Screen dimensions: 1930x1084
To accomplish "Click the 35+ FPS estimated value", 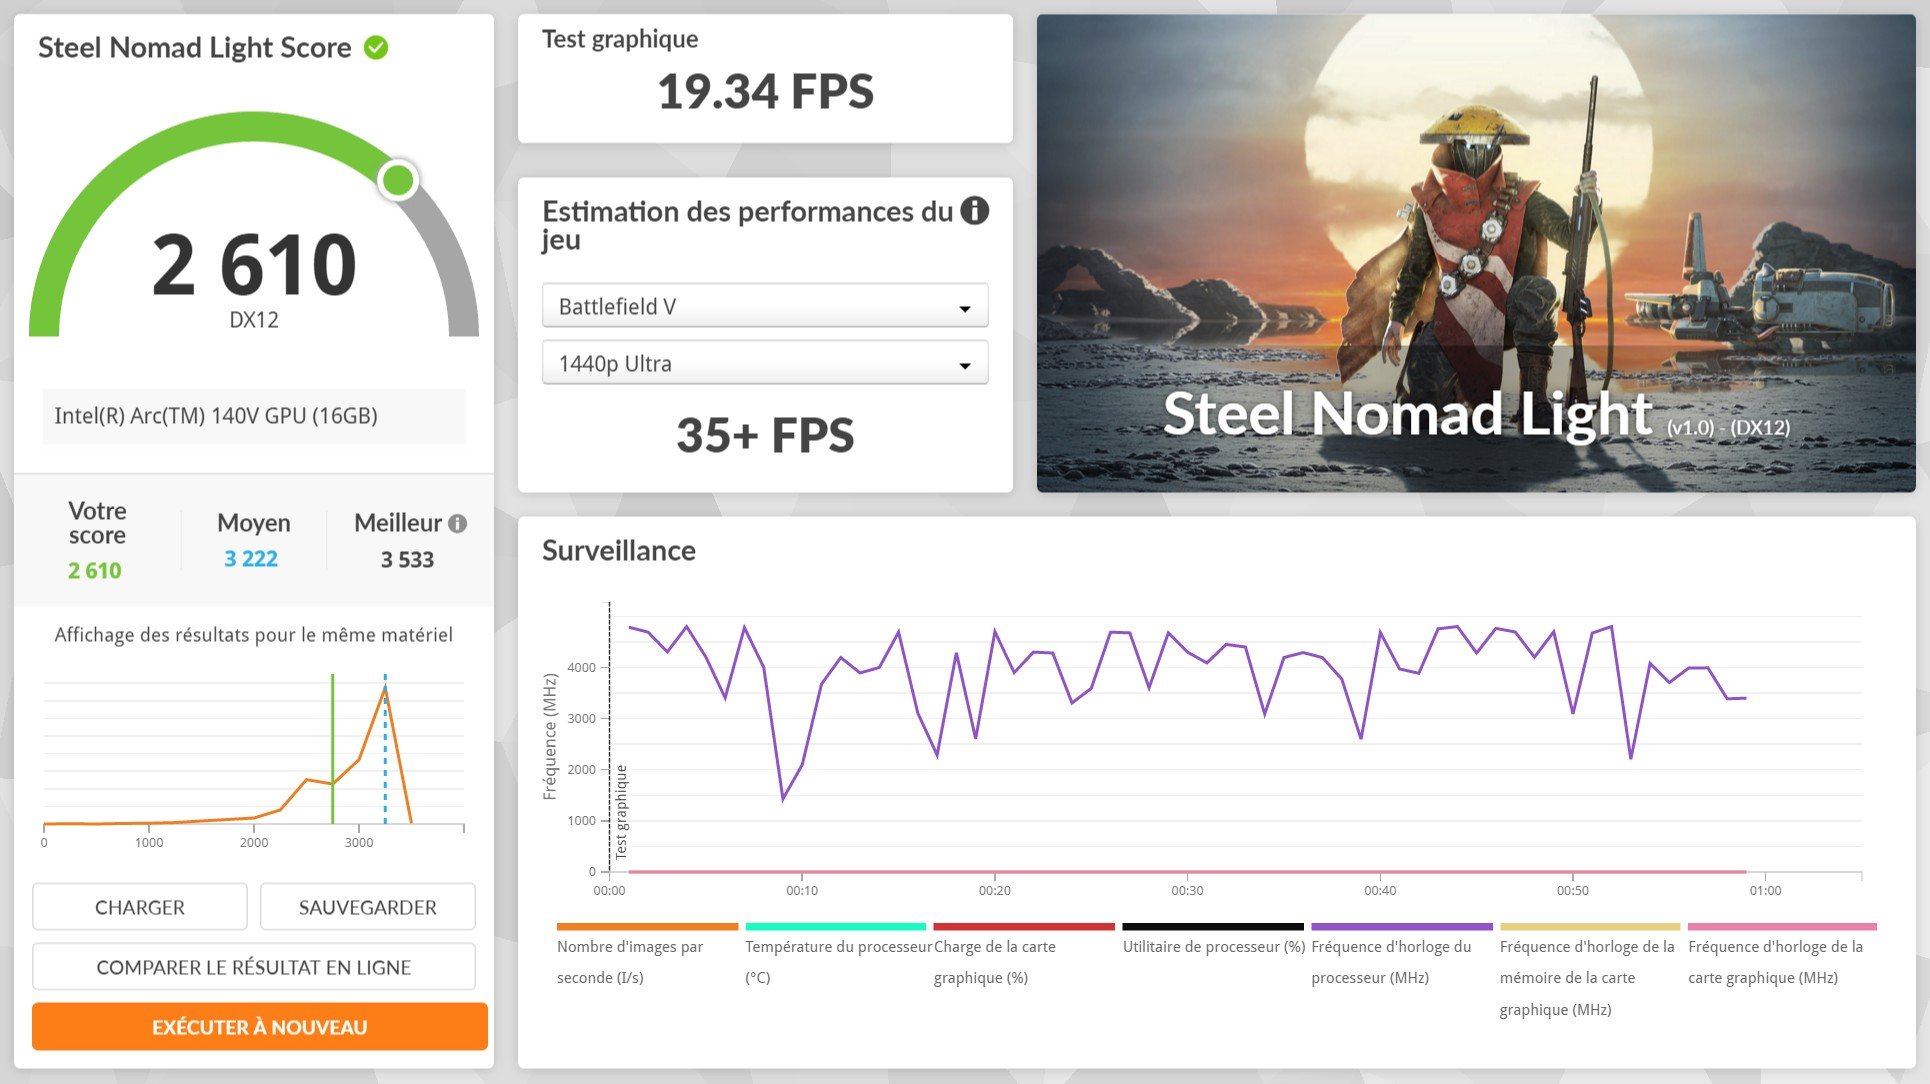I will 765,435.
